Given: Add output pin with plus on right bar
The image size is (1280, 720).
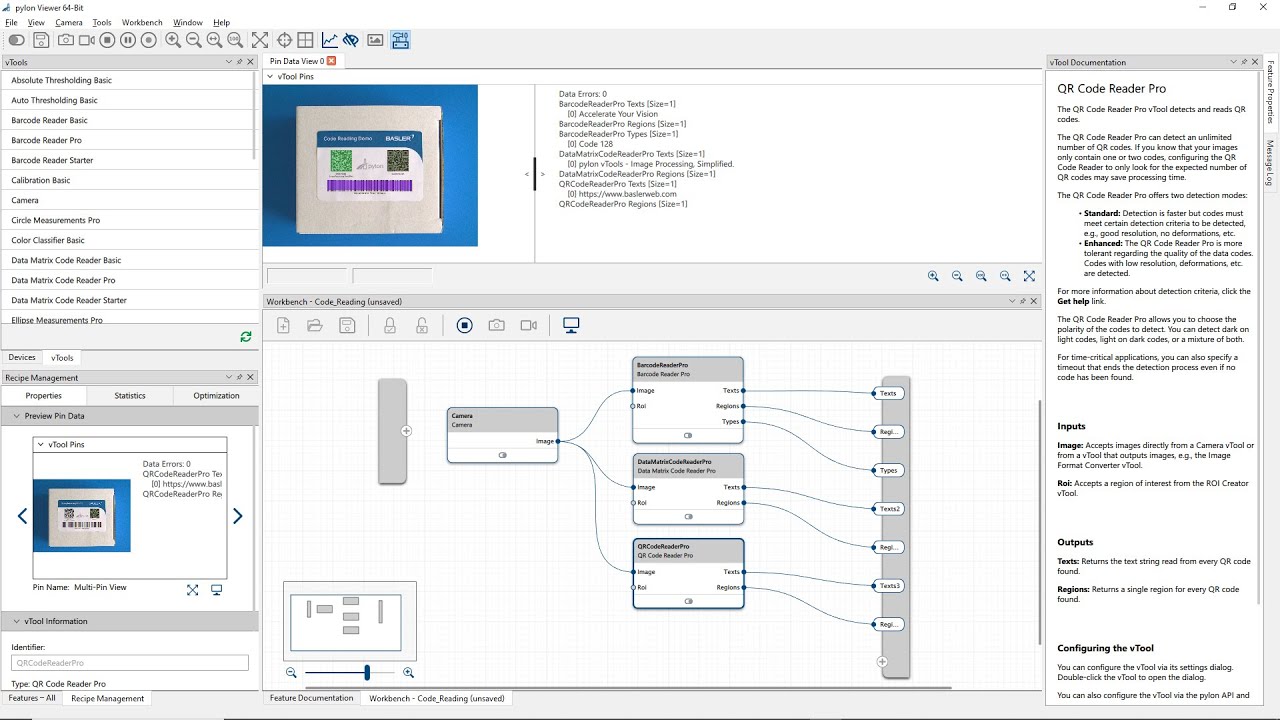Looking at the screenshot, I should point(882,661).
